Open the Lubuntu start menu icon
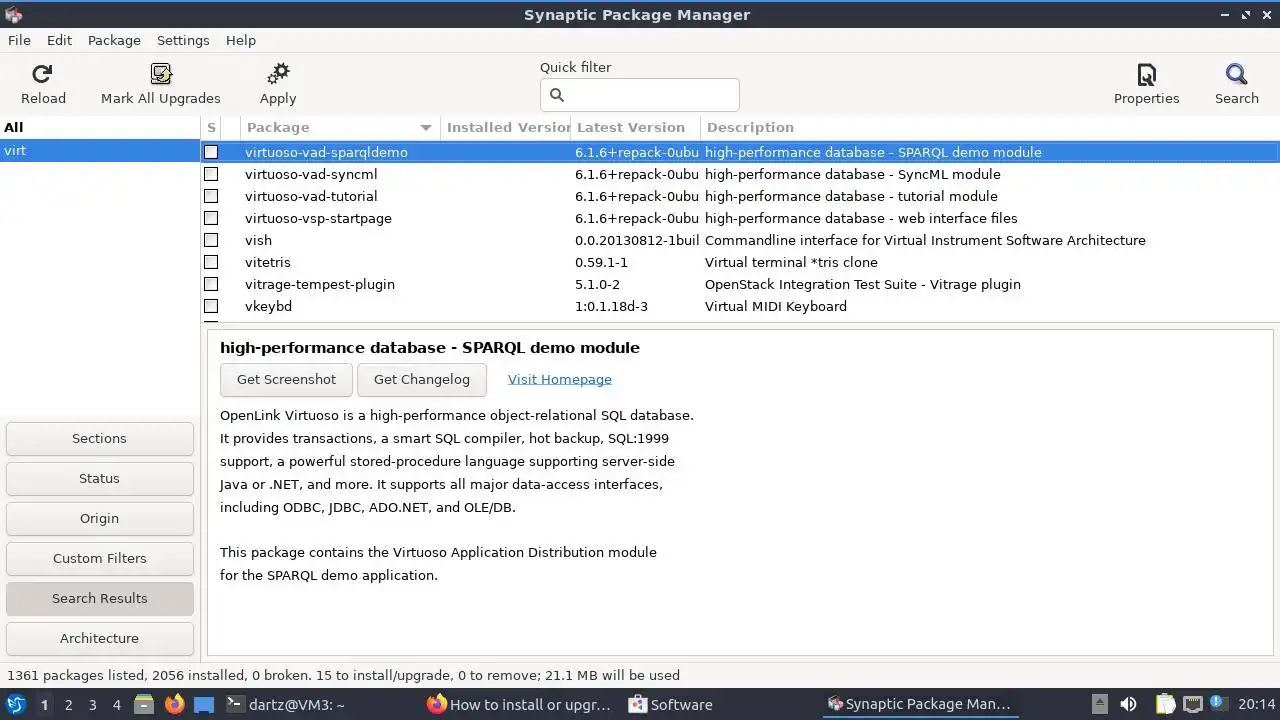1280x720 pixels. [x=16, y=704]
